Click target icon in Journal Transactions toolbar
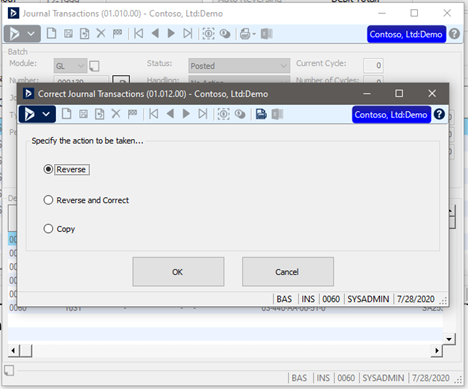 (x=208, y=34)
